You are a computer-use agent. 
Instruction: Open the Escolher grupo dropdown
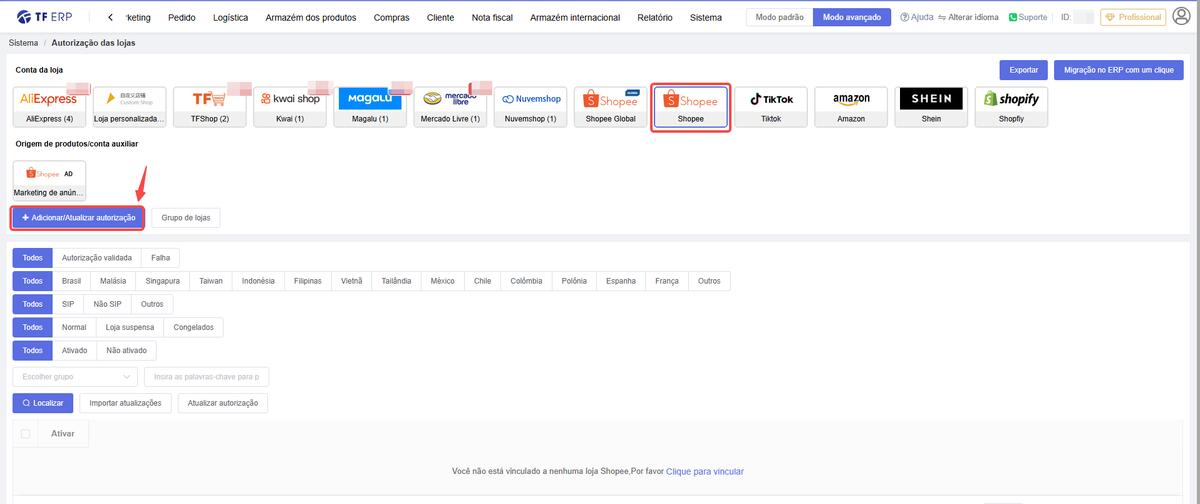pyautogui.click(x=75, y=377)
